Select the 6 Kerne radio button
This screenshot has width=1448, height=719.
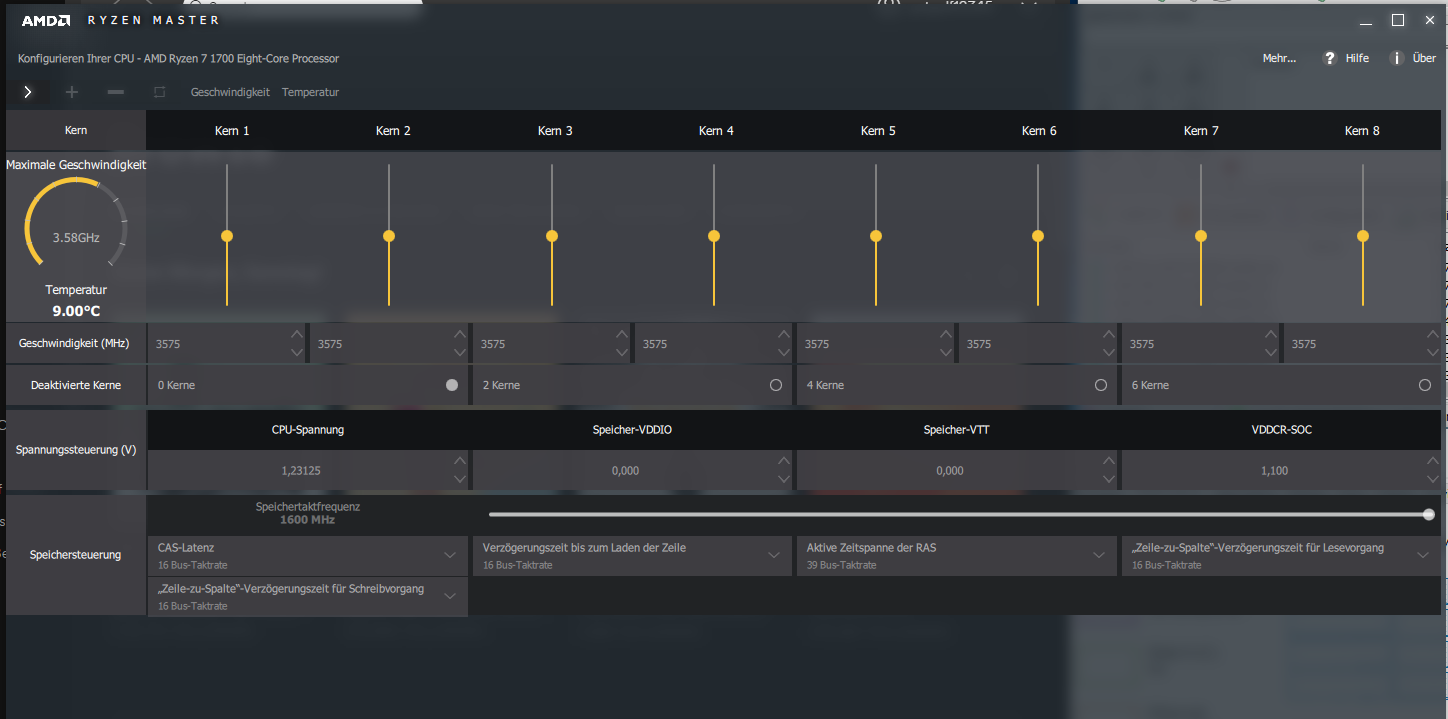(x=1425, y=385)
